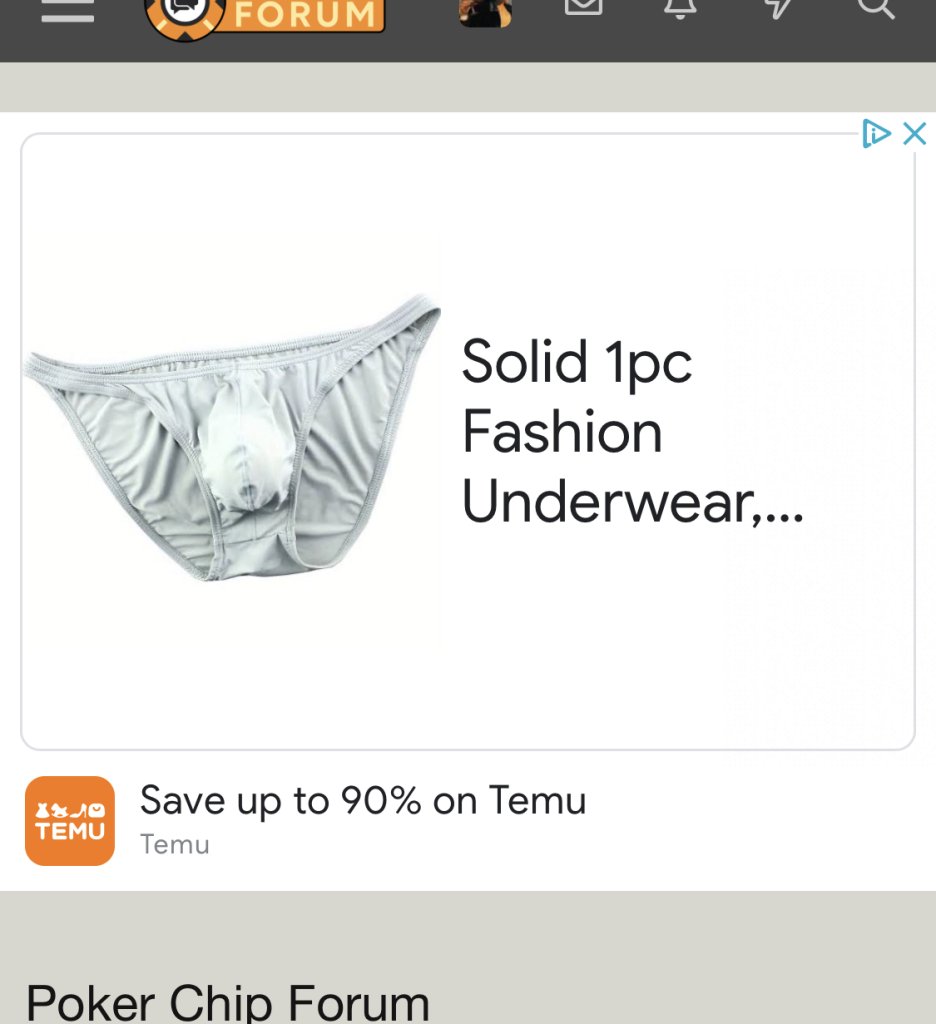Image resolution: width=936 pixels, height=1024 pixels.
Task: Click the AdChoices triangle icon
Action: tap(876, 133)
